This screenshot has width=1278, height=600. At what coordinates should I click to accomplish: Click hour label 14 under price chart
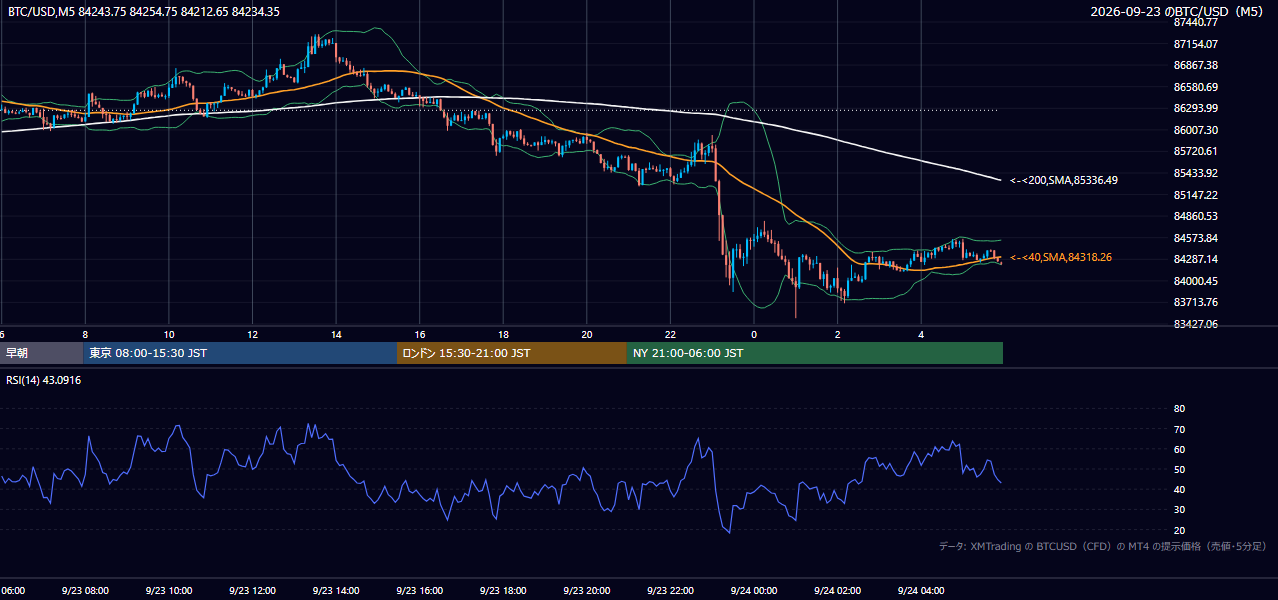point(336,334)
